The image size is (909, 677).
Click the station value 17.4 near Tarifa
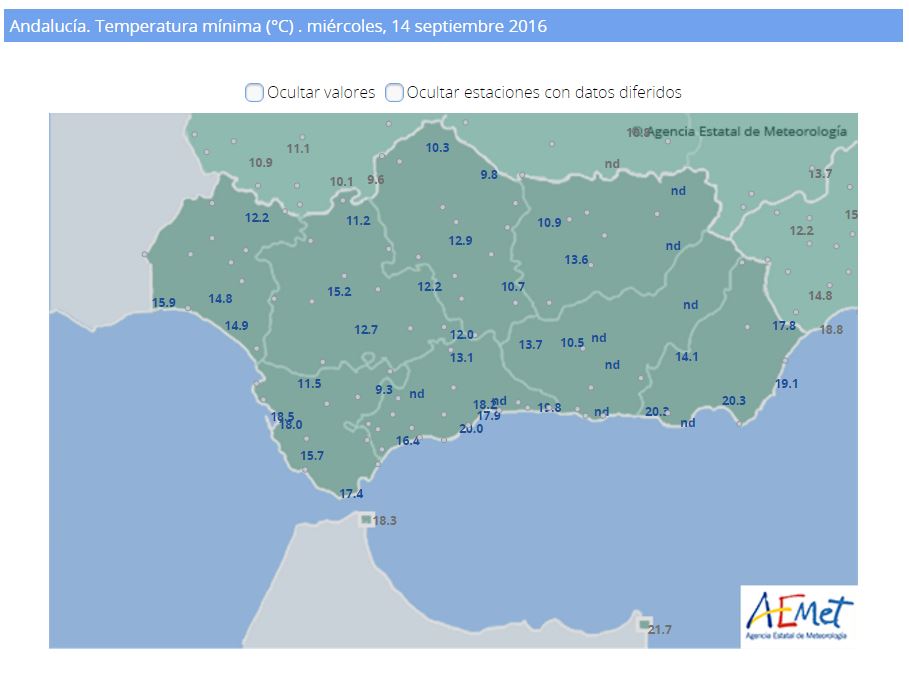pyautogui.click(x=351, y=494)
